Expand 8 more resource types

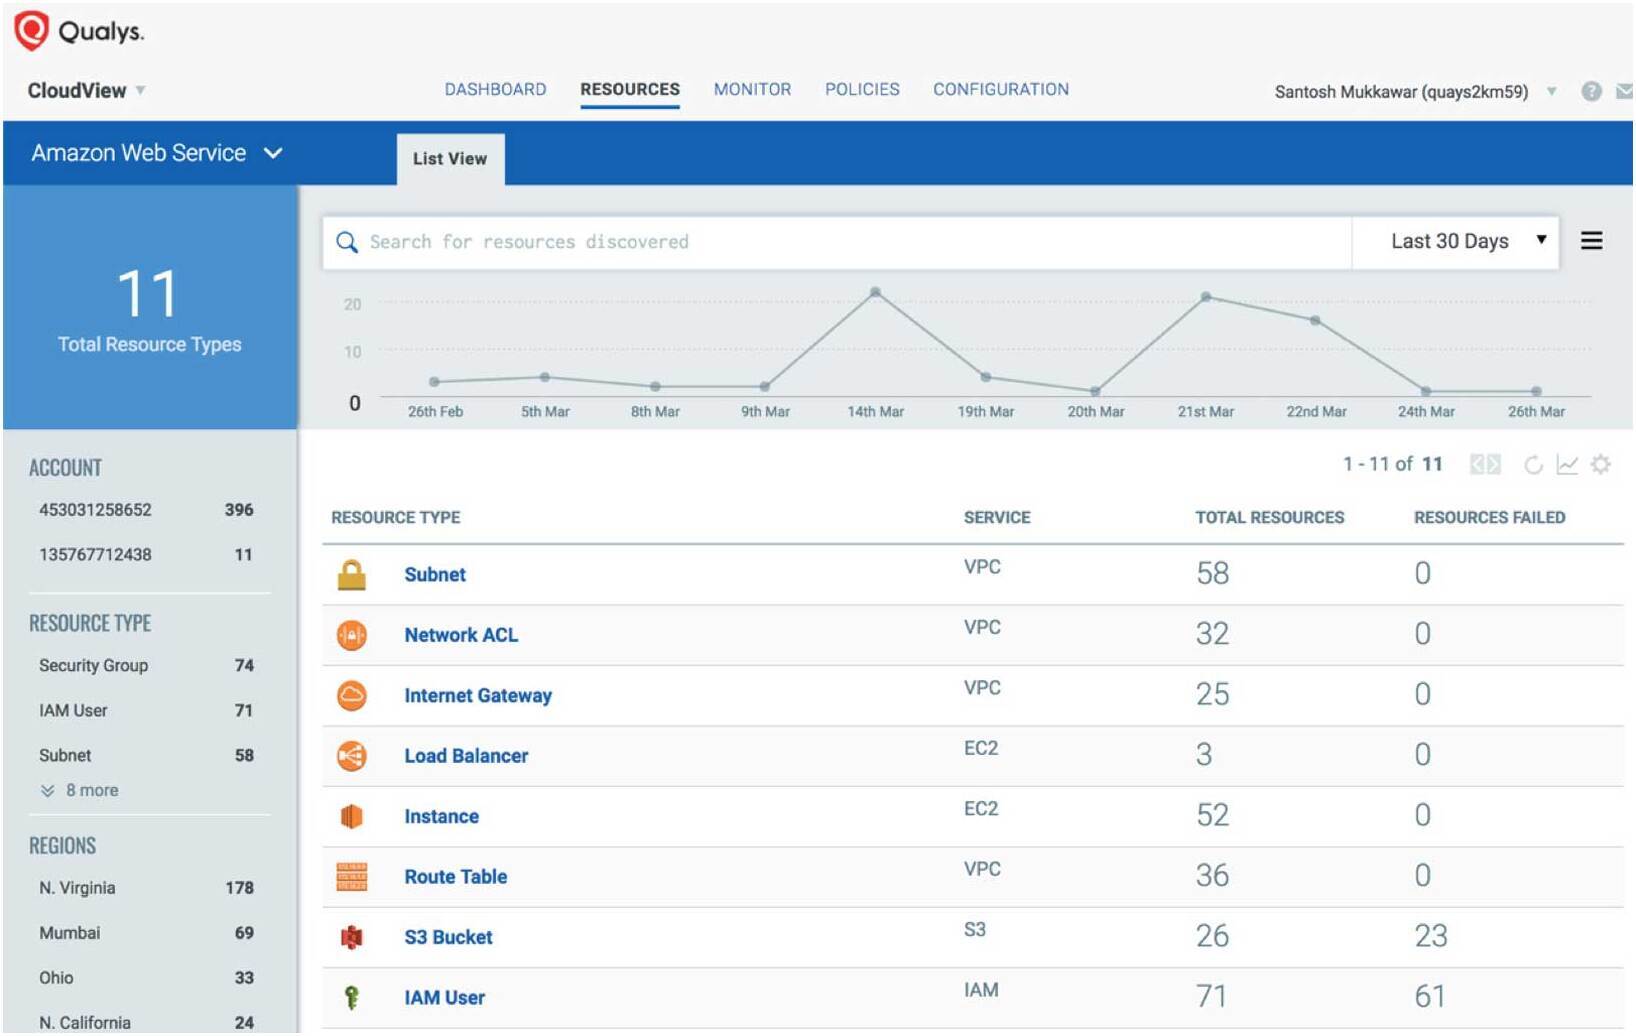click(80, 791)
